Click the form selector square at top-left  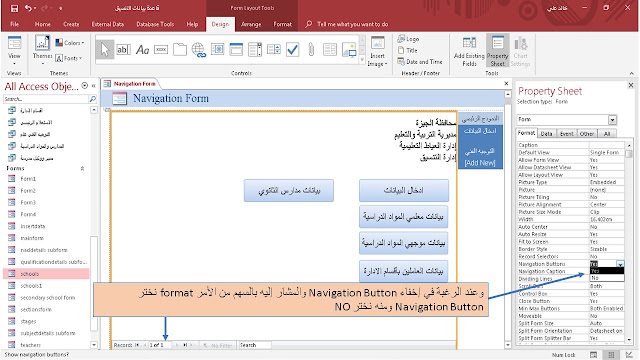(x=107, y=110)
